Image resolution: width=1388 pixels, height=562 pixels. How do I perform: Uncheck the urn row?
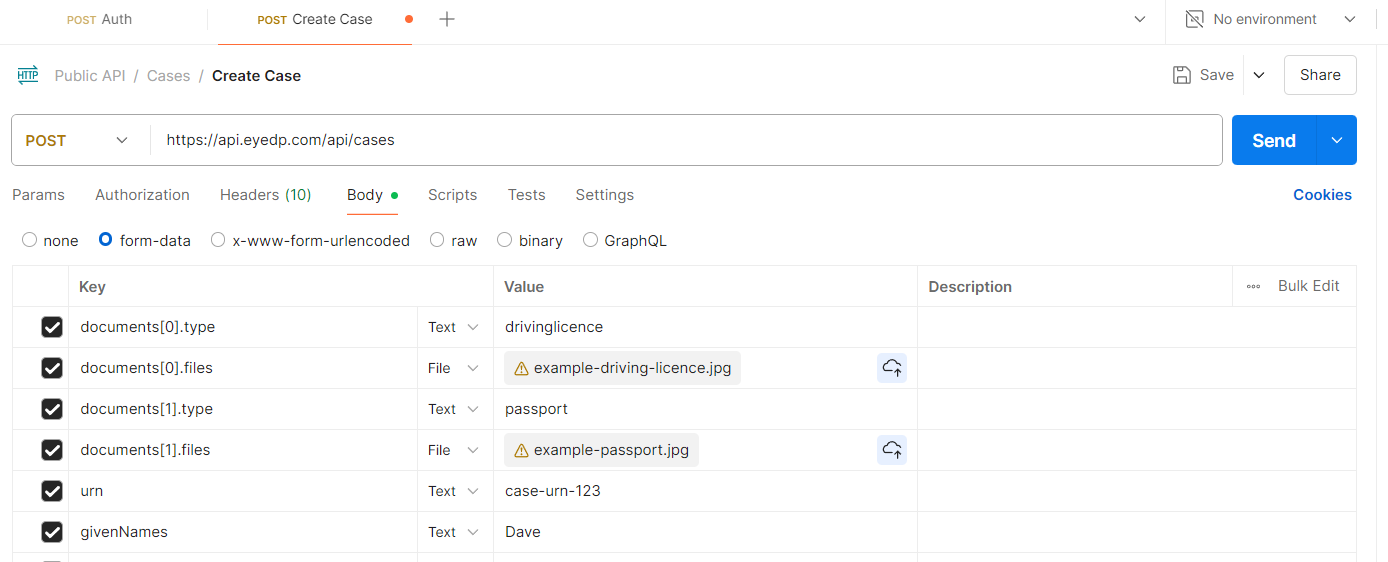(52, 491)
